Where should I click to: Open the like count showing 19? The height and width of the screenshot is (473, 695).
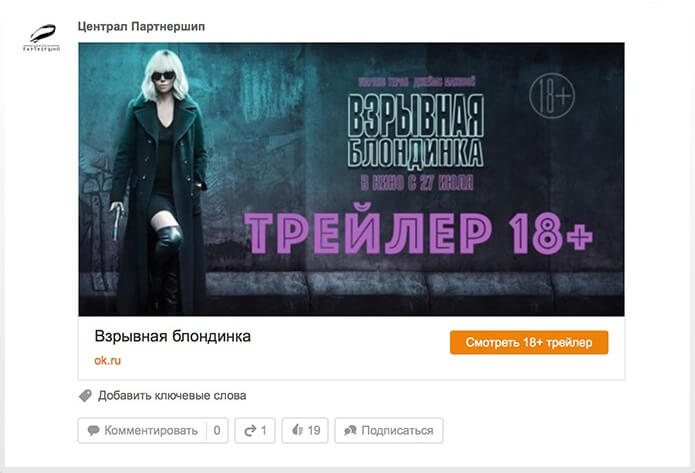(314, 430)
